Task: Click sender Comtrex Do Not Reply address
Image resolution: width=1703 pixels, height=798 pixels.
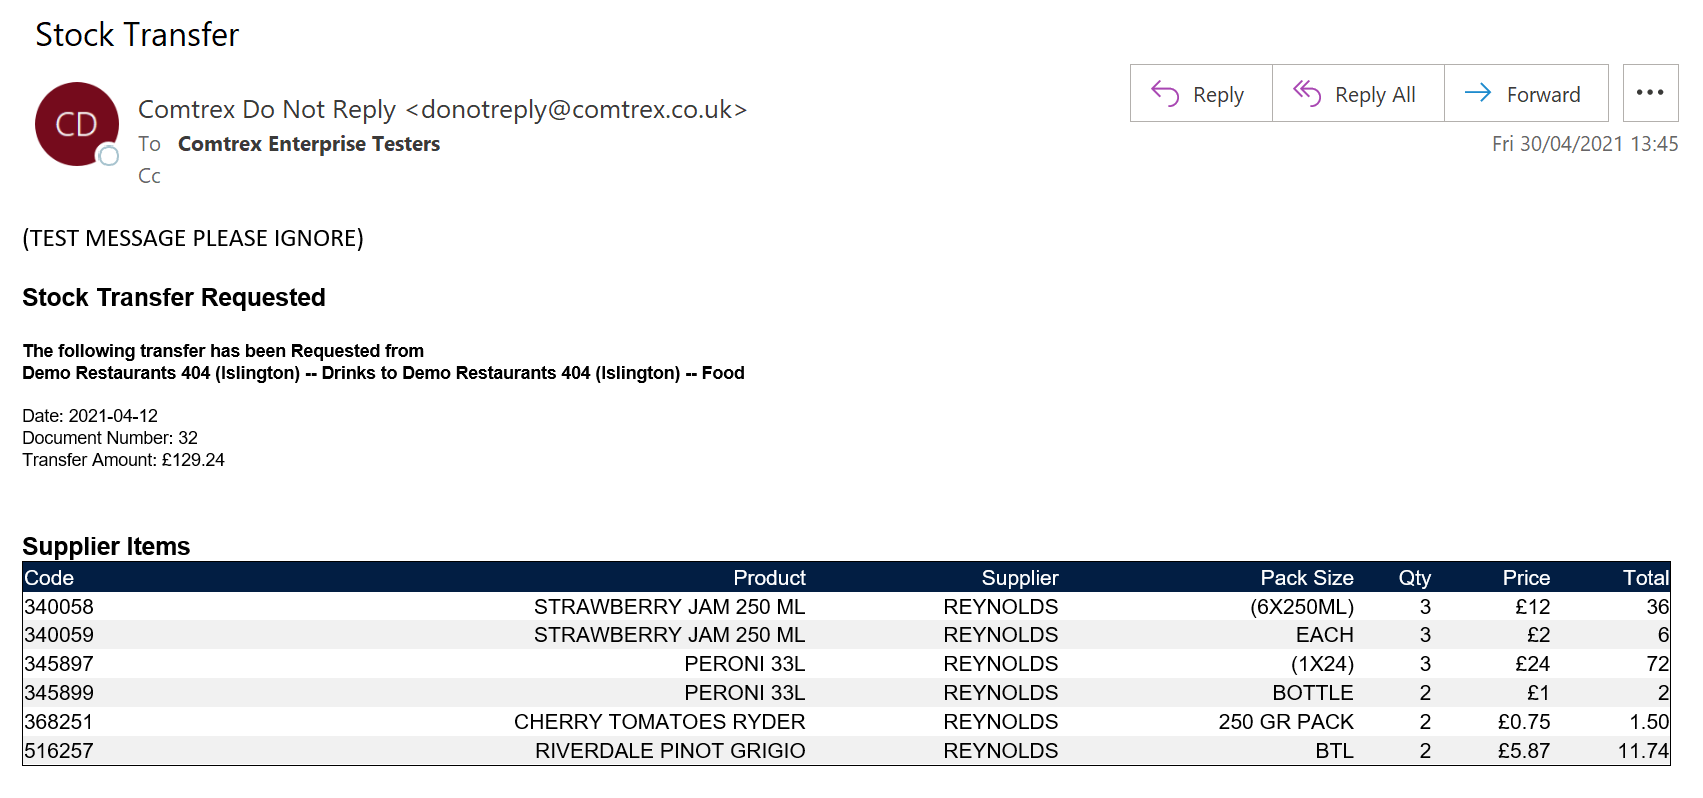Action: (x=442, y=109)
